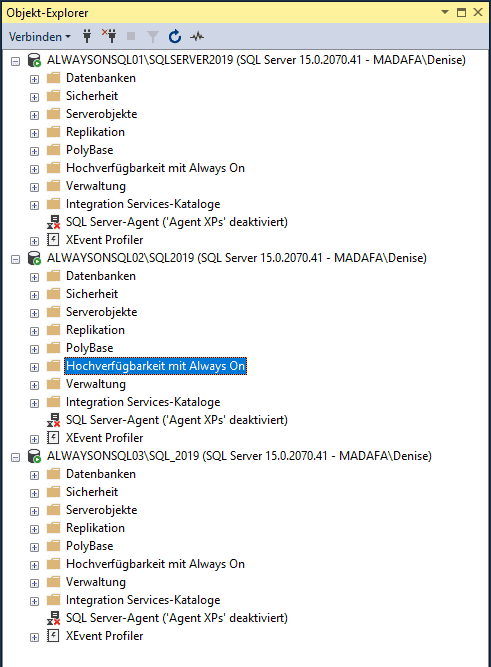
Task: Collapse the ALWAYSONSQL02\SQL2019 server node
Action: click(x=16, y=259)
